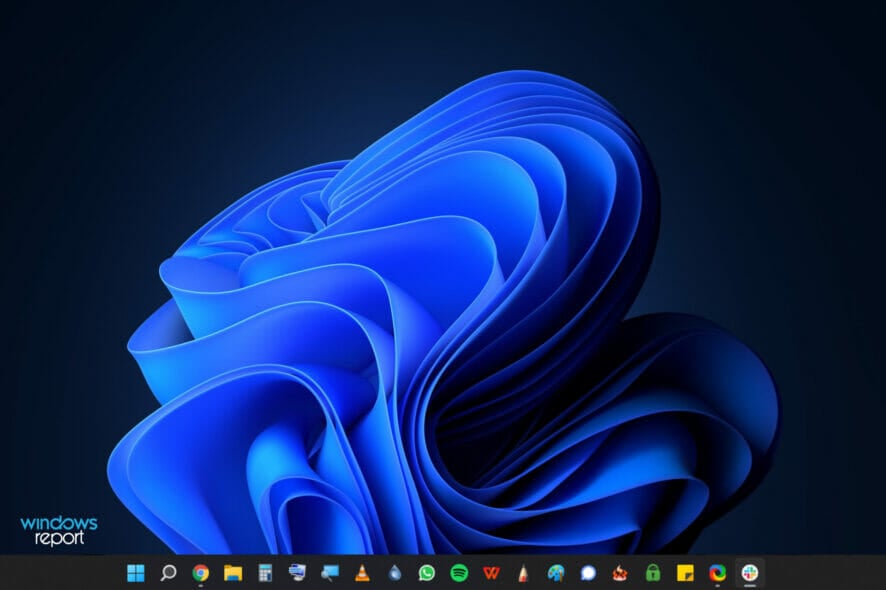Image resolution: width=886 pixels, height=590 pixels.
Task: Launch Spotify from taskbar
Action: (x=459, y=572)
